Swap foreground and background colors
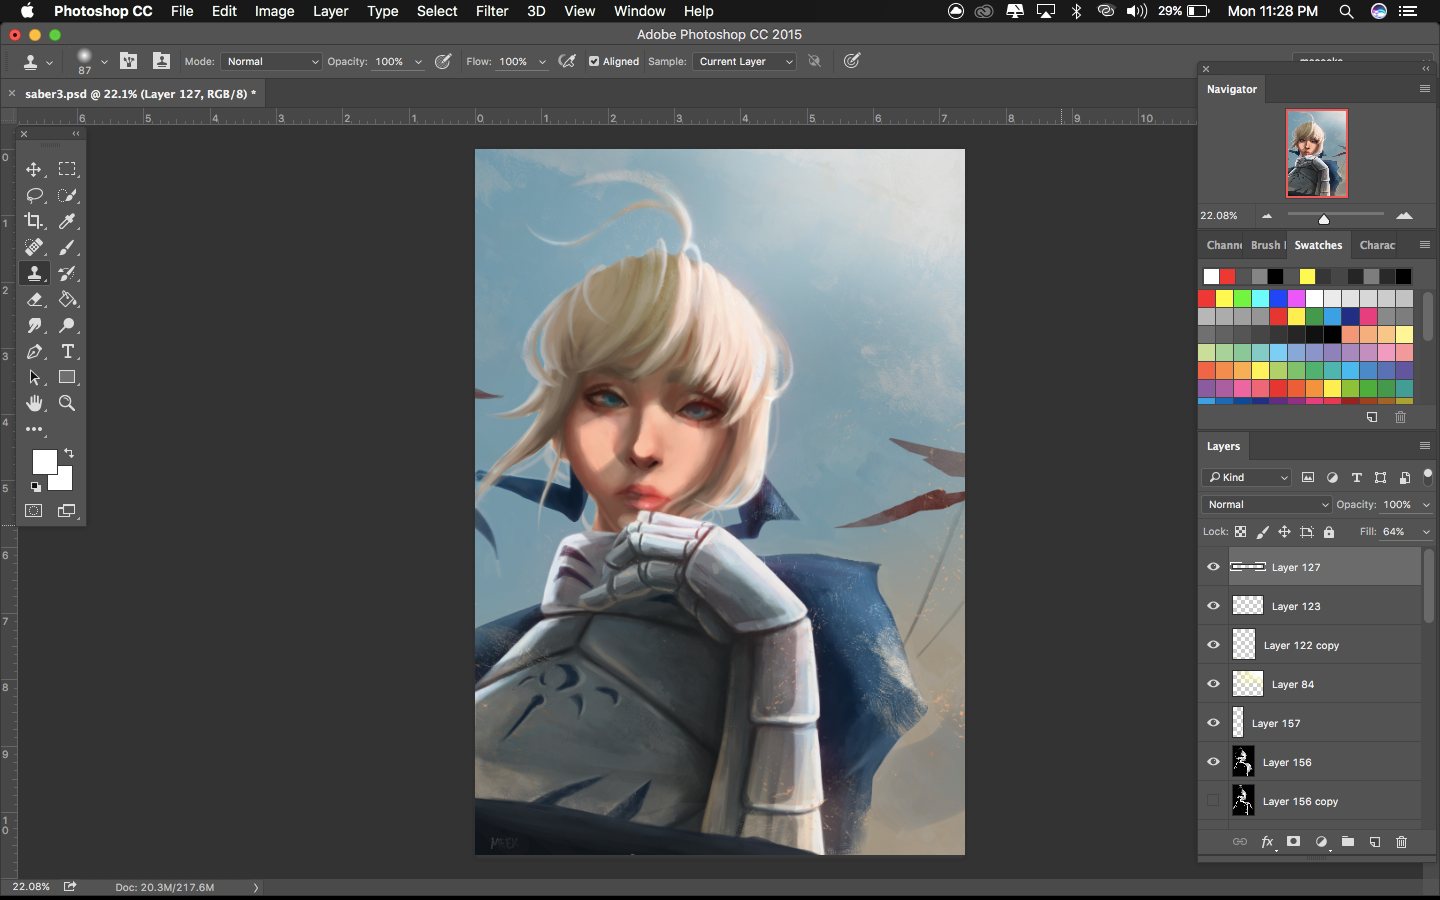The image size is (1440, 900). pyautogui.click(x=69, y=453)
